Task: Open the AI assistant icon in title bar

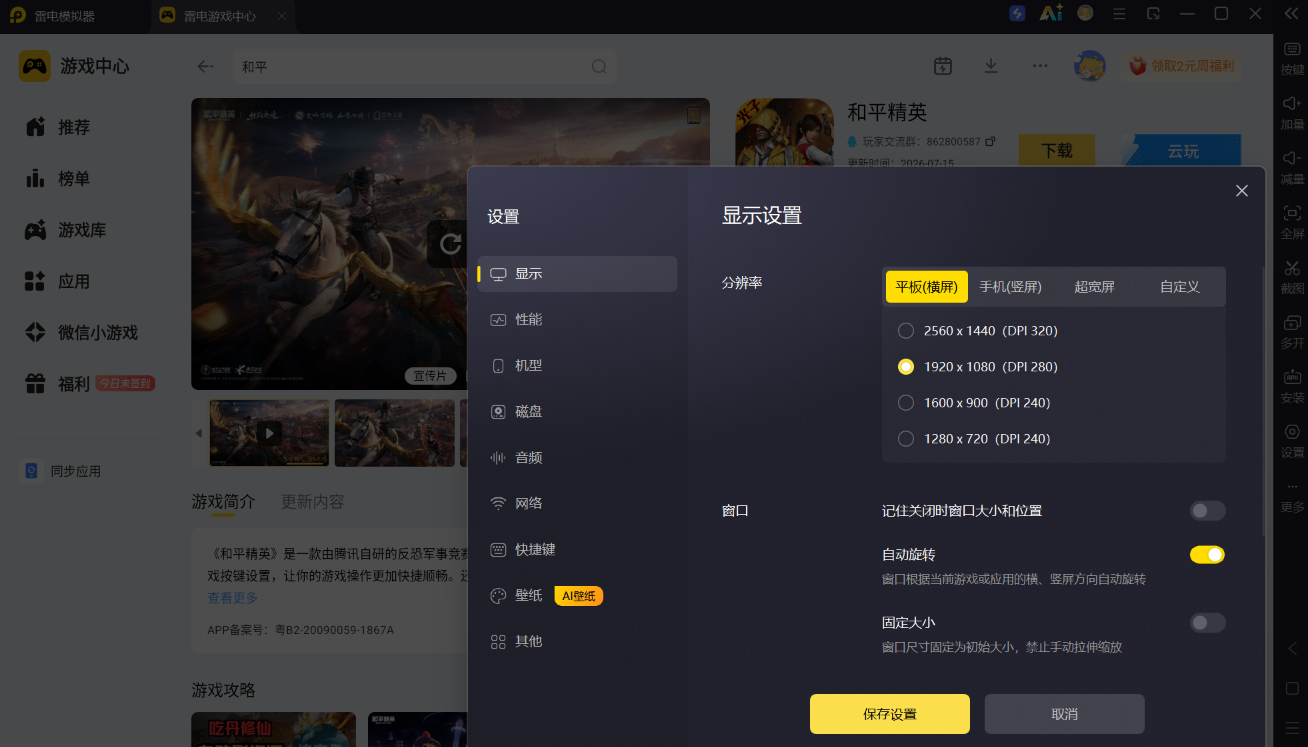Action: click(x=1051, y=14)
